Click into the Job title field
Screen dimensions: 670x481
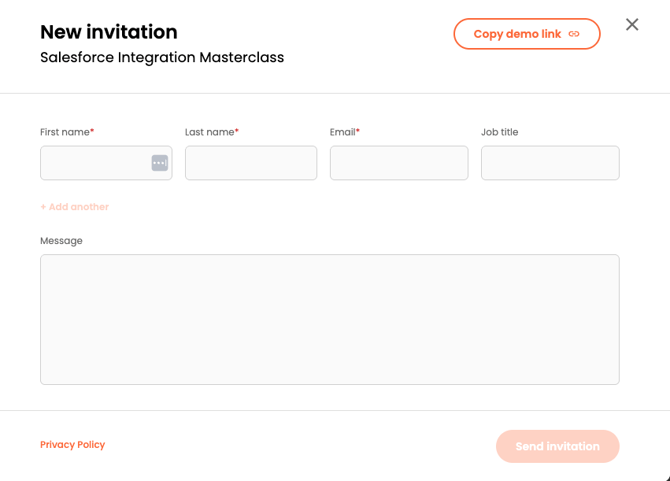point(550,163)
